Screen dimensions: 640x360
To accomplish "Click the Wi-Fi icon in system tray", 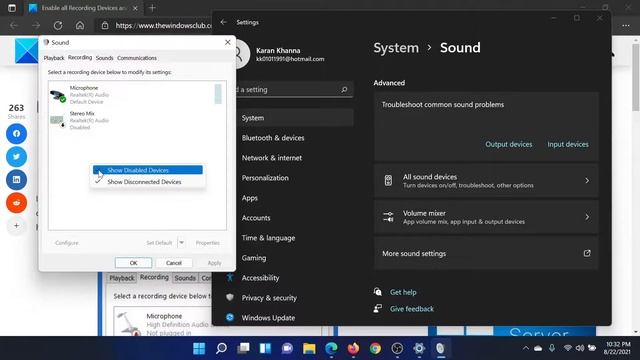I will 567,348.
